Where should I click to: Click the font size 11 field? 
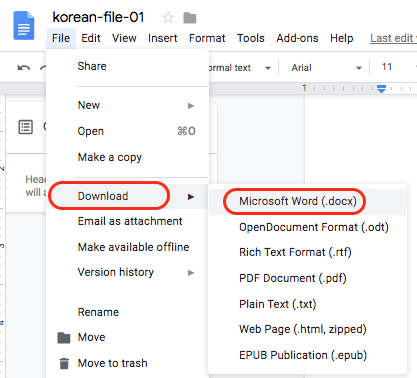(387, 67)
